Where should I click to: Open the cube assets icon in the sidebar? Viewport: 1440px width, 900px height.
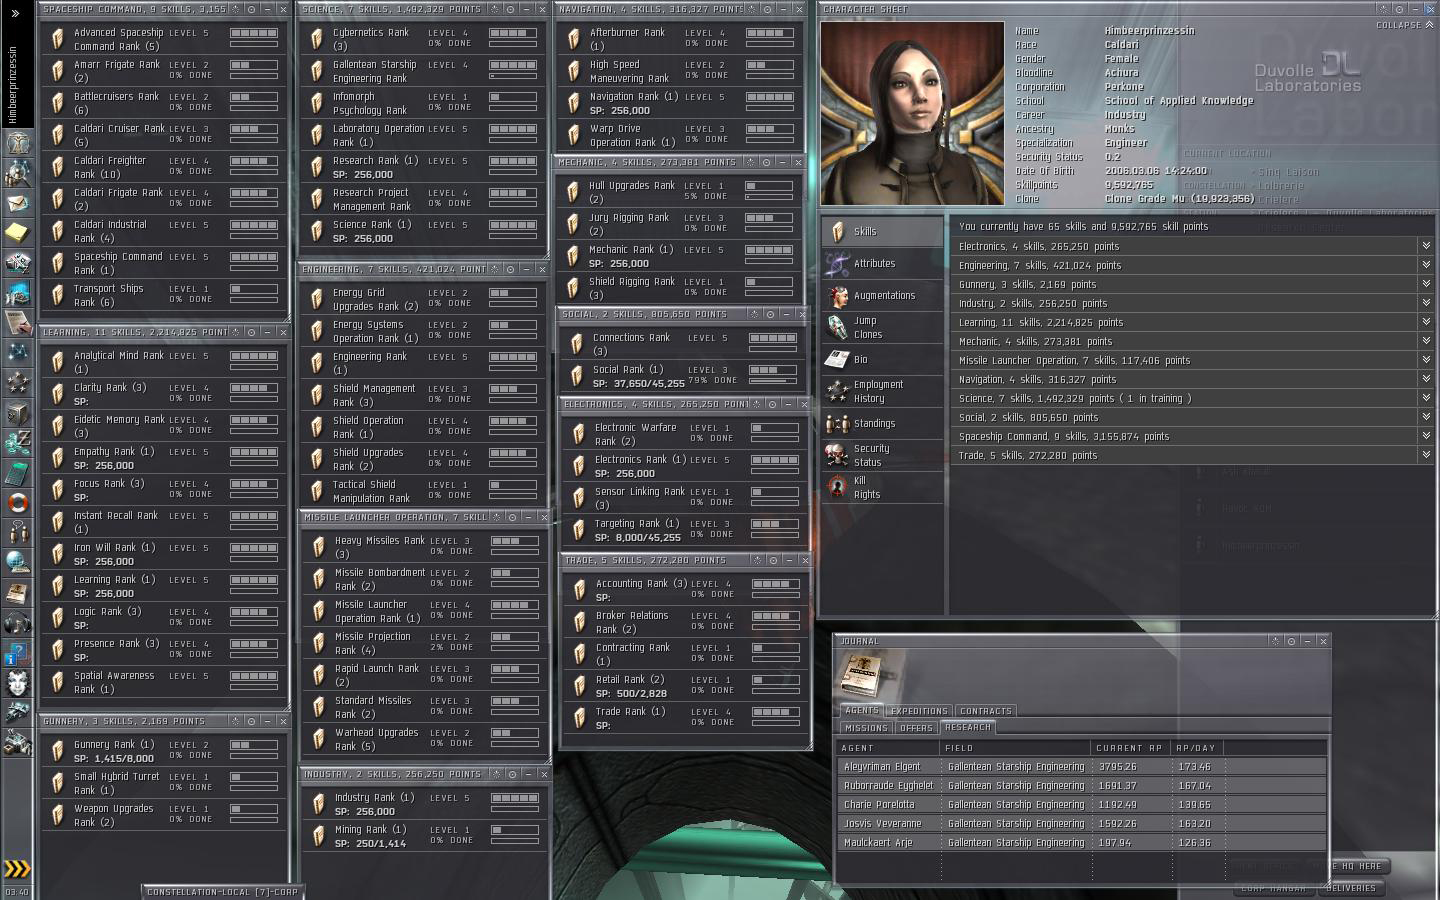pyautogui.click(x=17, y=412)
